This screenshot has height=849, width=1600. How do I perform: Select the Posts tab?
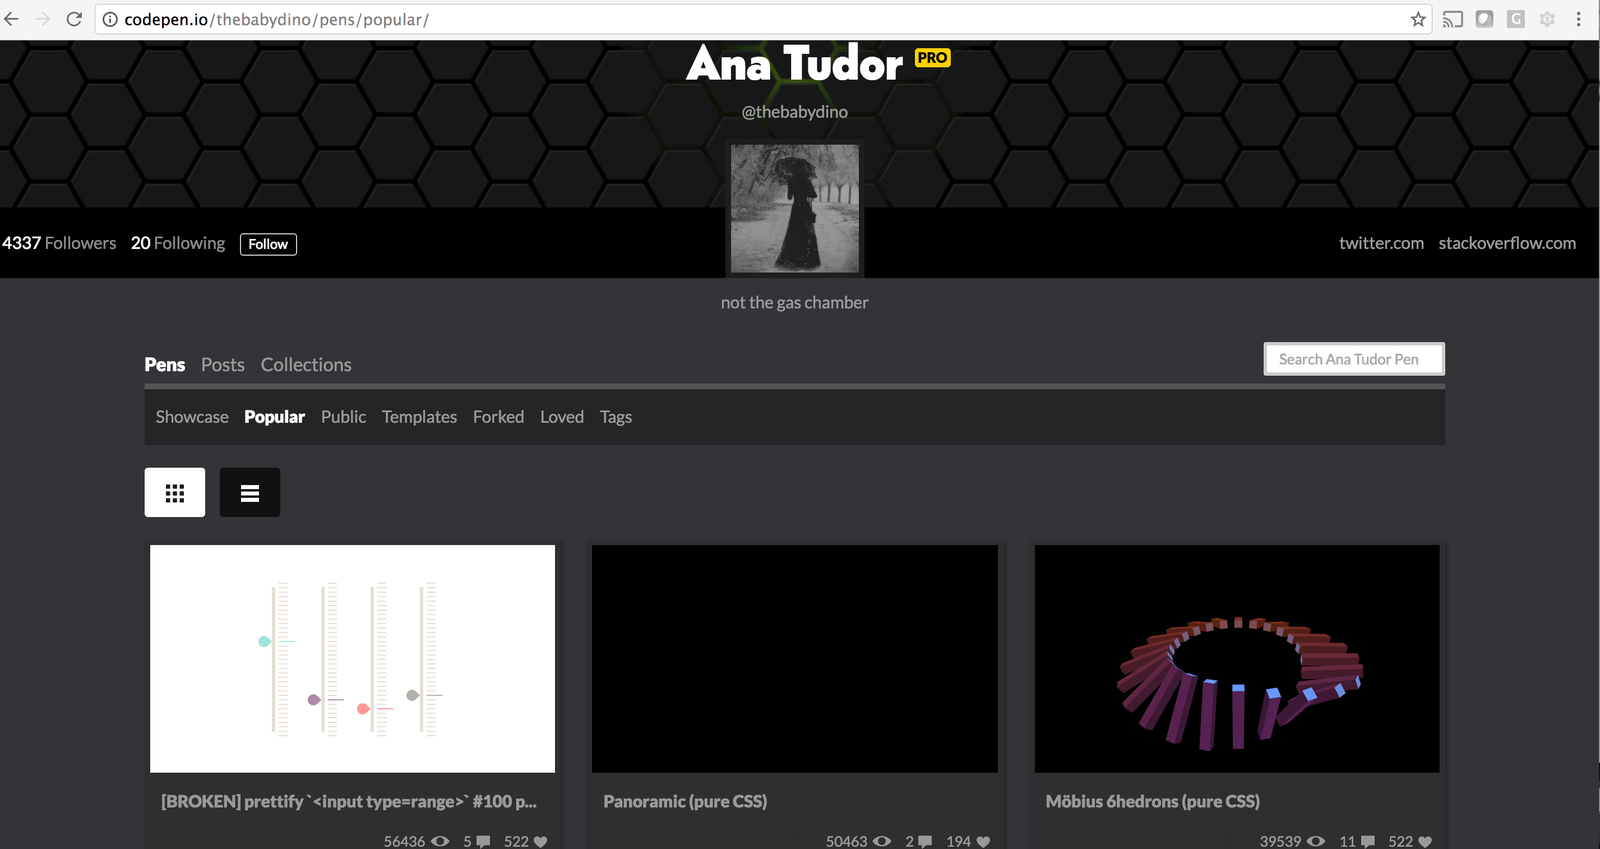[223, 365]
